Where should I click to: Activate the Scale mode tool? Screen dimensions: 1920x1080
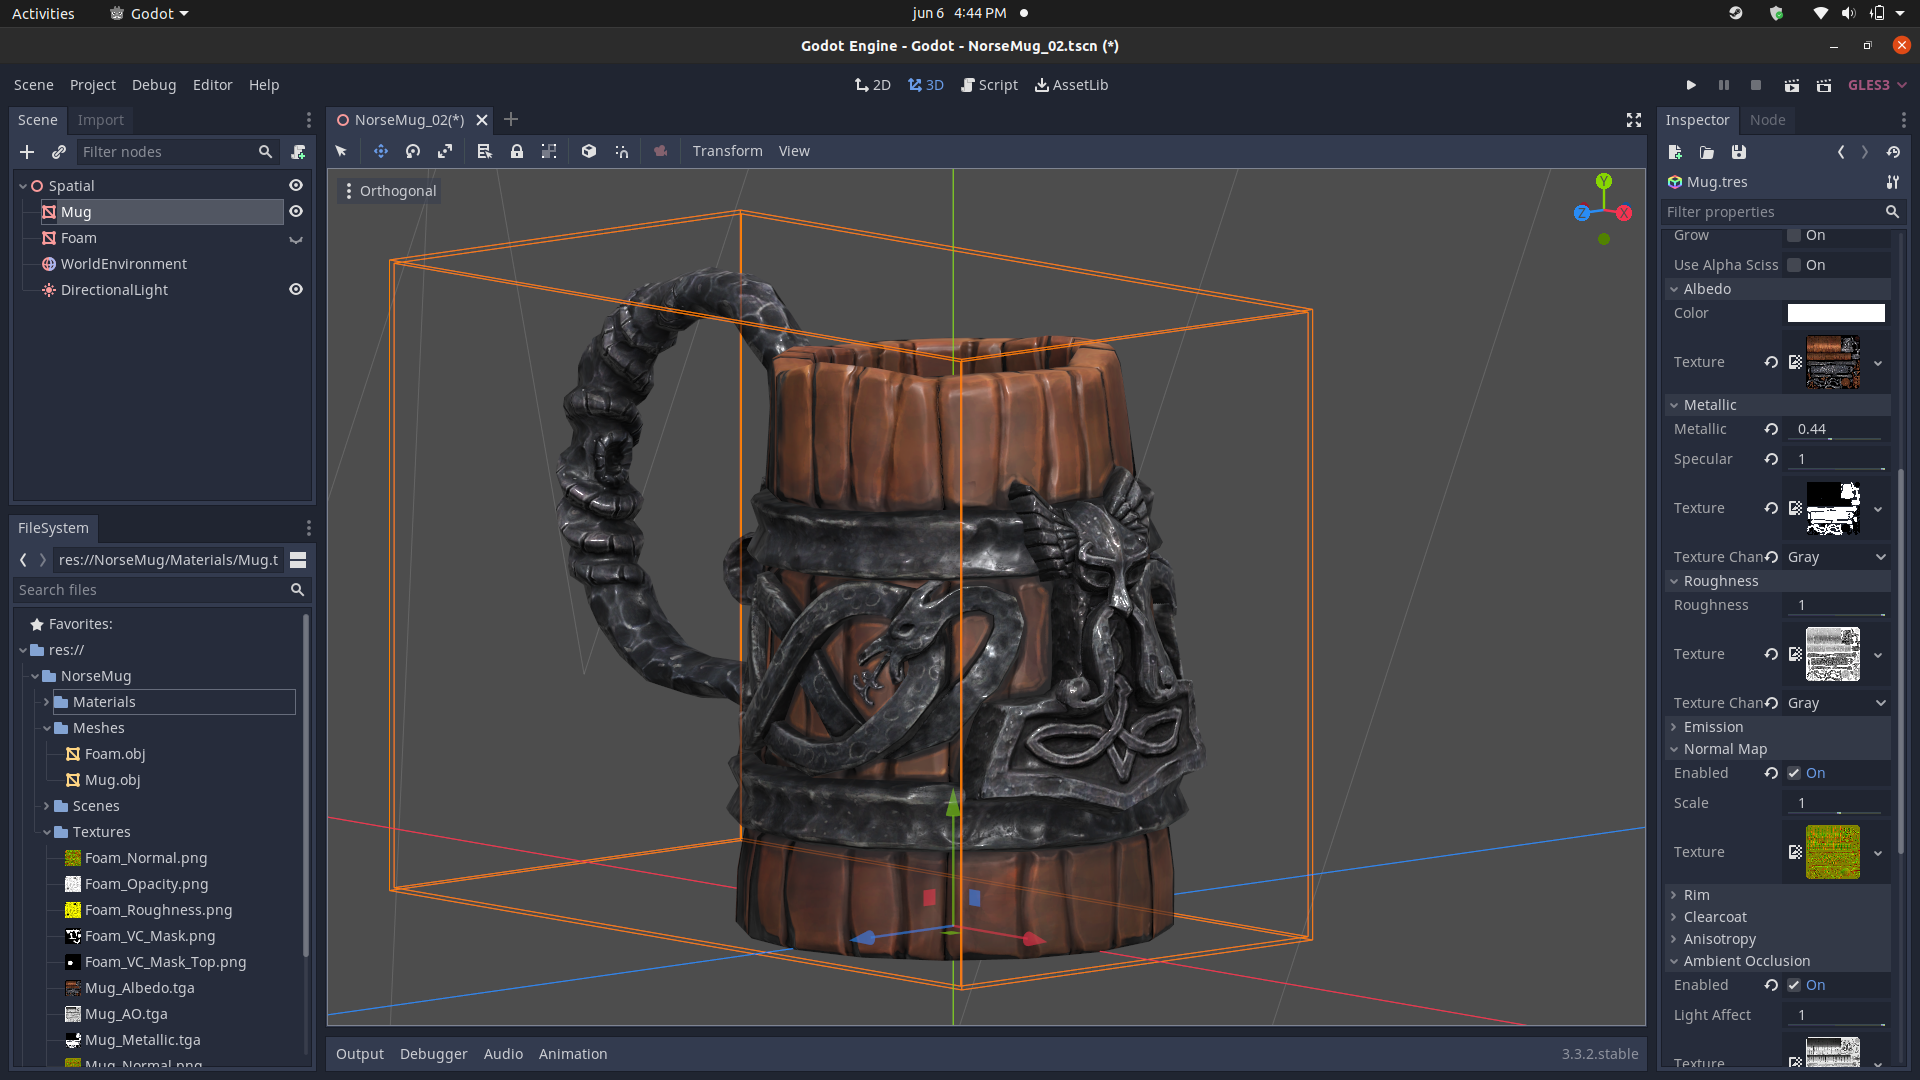[x=445, y=151]
